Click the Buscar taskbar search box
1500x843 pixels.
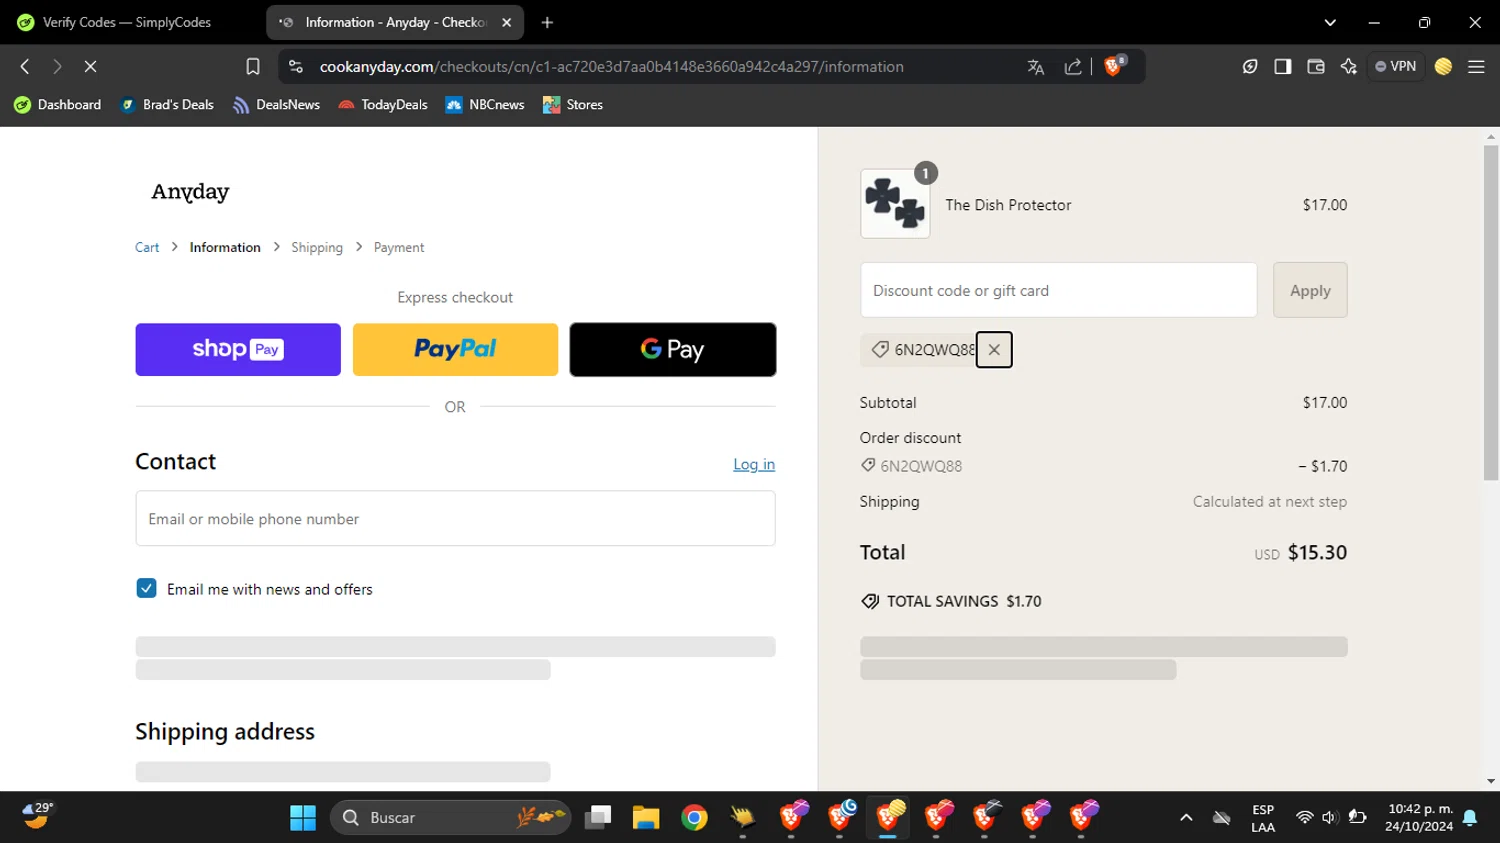point(450,818)
